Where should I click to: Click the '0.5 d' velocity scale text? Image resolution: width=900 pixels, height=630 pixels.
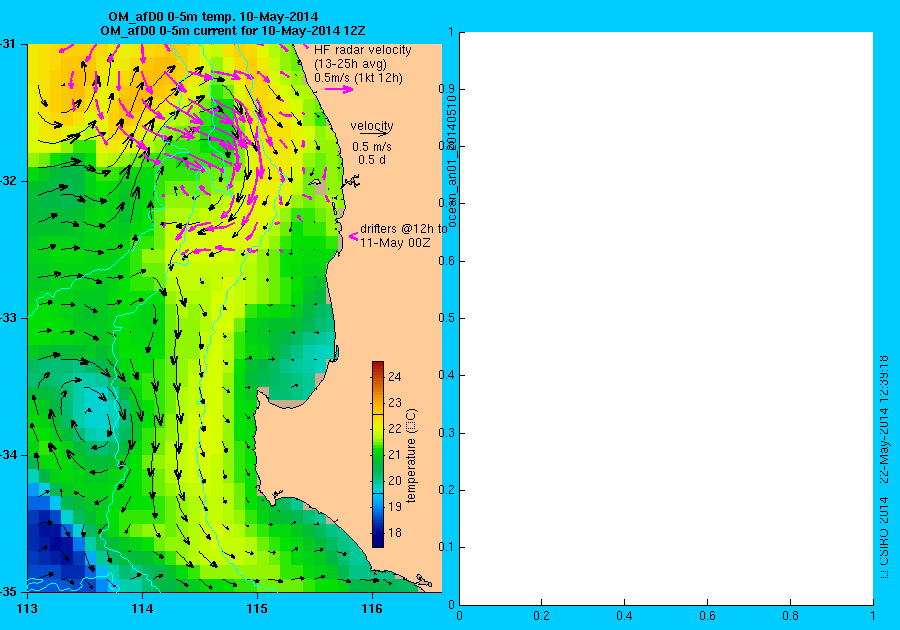click(x=372, y=160)
